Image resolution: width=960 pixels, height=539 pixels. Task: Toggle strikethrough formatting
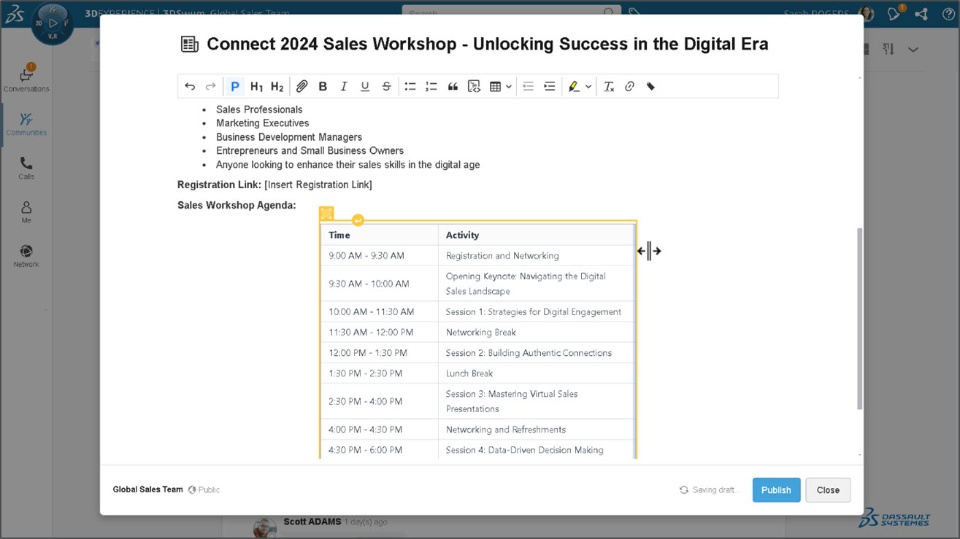coord(387,87)
